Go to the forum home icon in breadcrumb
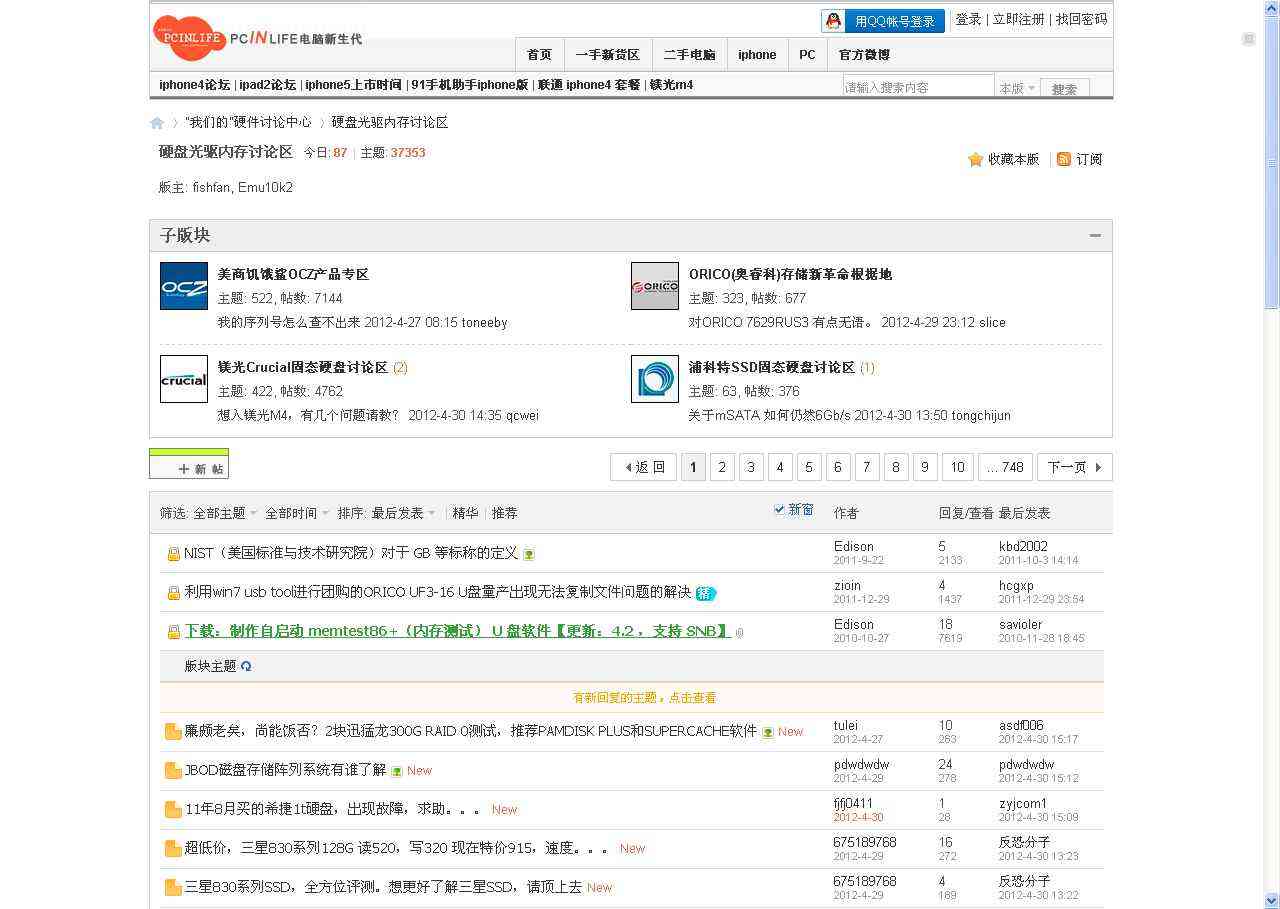Screen dimensions: 1280x909 coord(157,123)
